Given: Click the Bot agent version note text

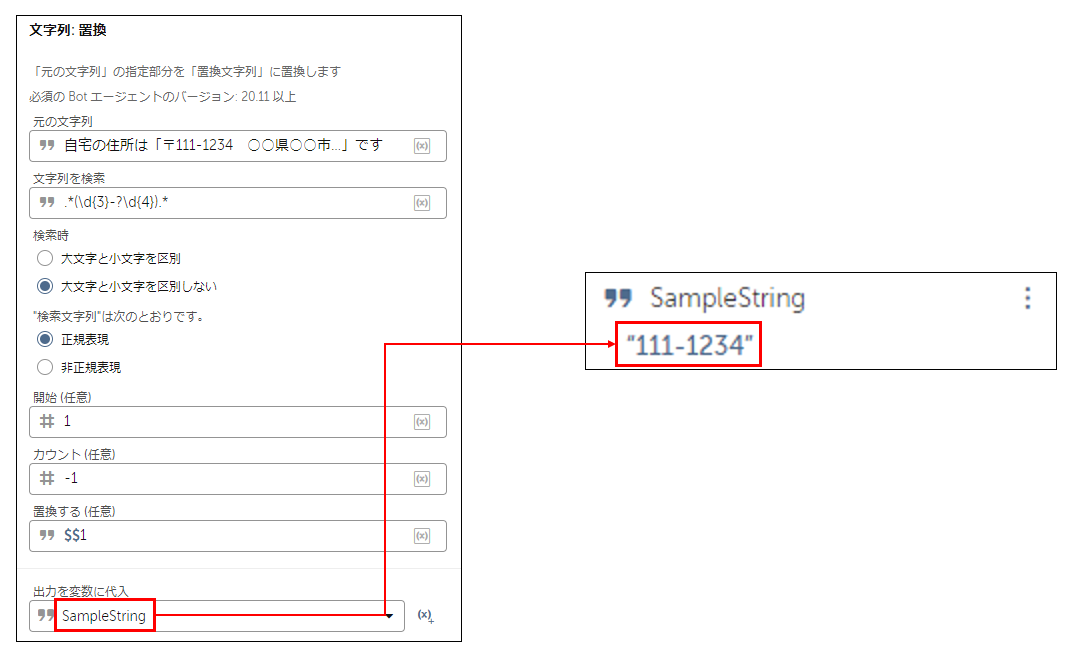Looking at the screenshot, I should point(162,97).
